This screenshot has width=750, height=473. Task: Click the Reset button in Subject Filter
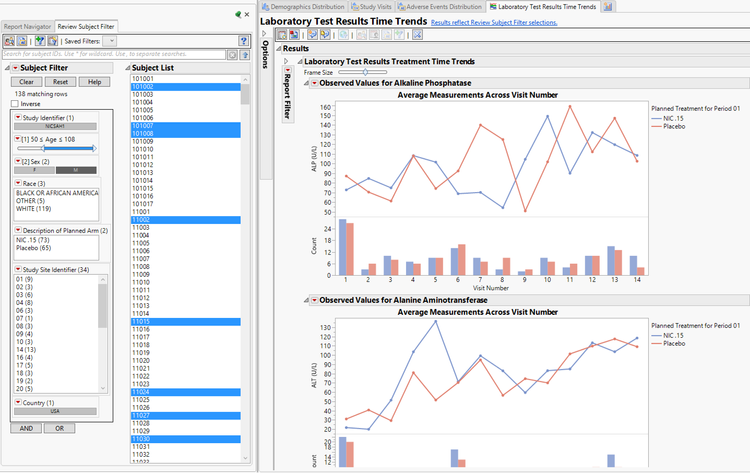pos(60,82)
